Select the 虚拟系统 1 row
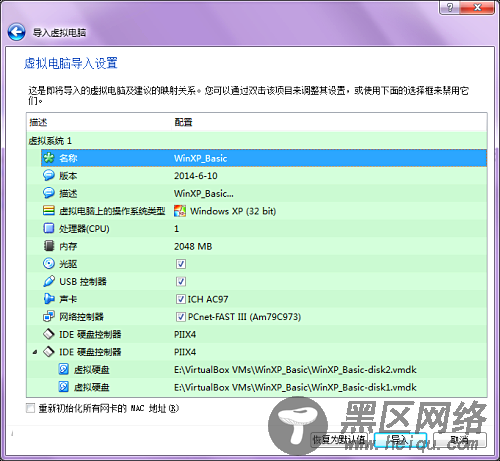The image size is (500, 461). tap(257, 141)
